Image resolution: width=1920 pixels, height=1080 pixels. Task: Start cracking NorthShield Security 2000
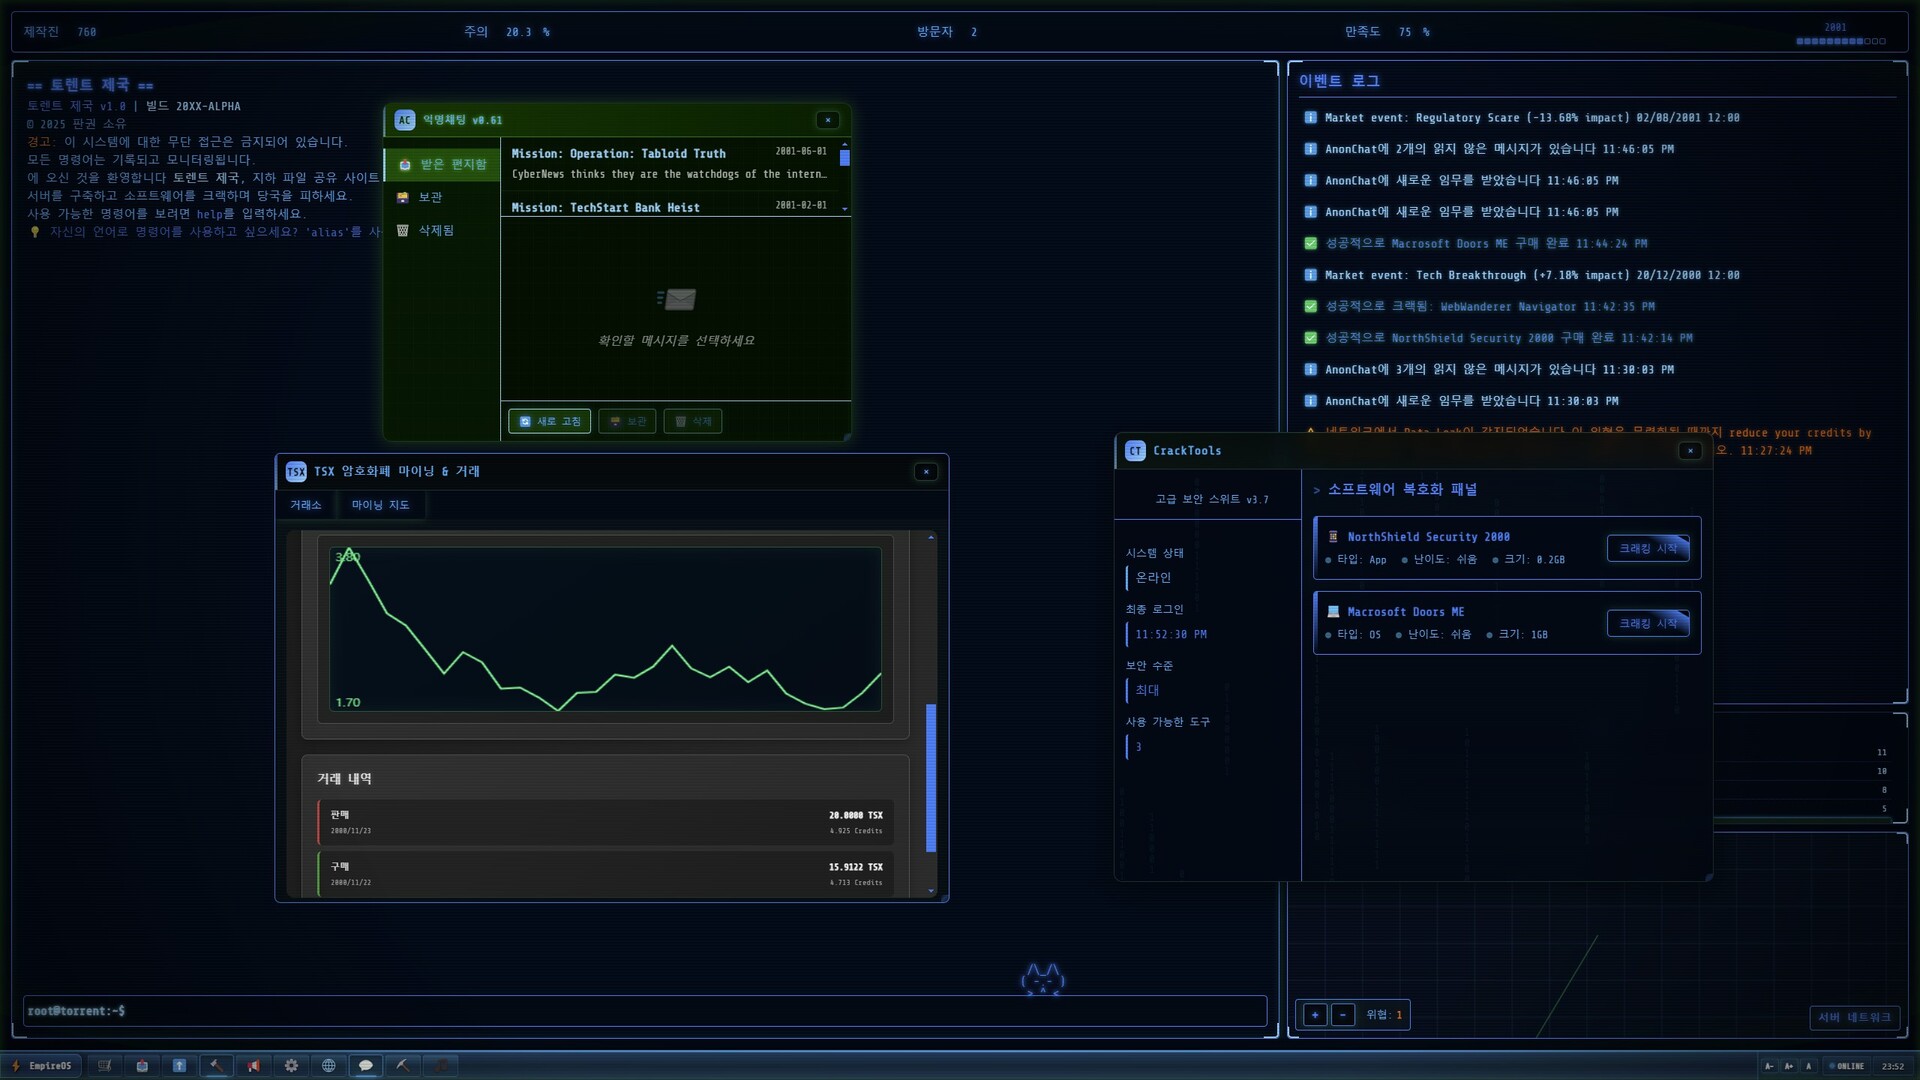pos(1648,549)
